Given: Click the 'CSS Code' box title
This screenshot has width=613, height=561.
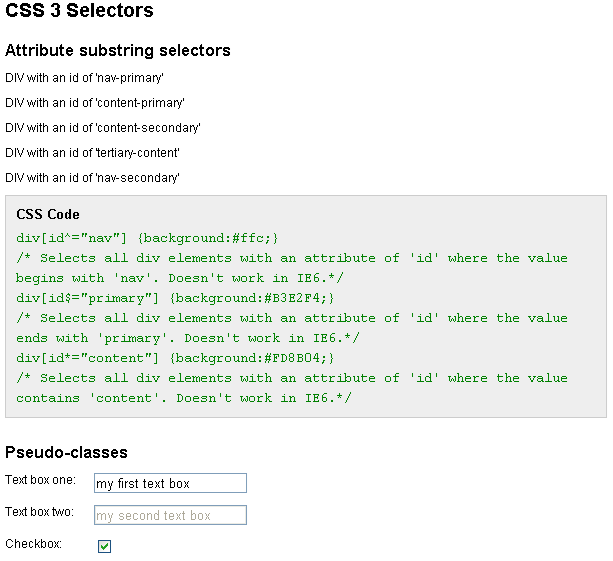Looking at the screenshot, I should 48,214.
